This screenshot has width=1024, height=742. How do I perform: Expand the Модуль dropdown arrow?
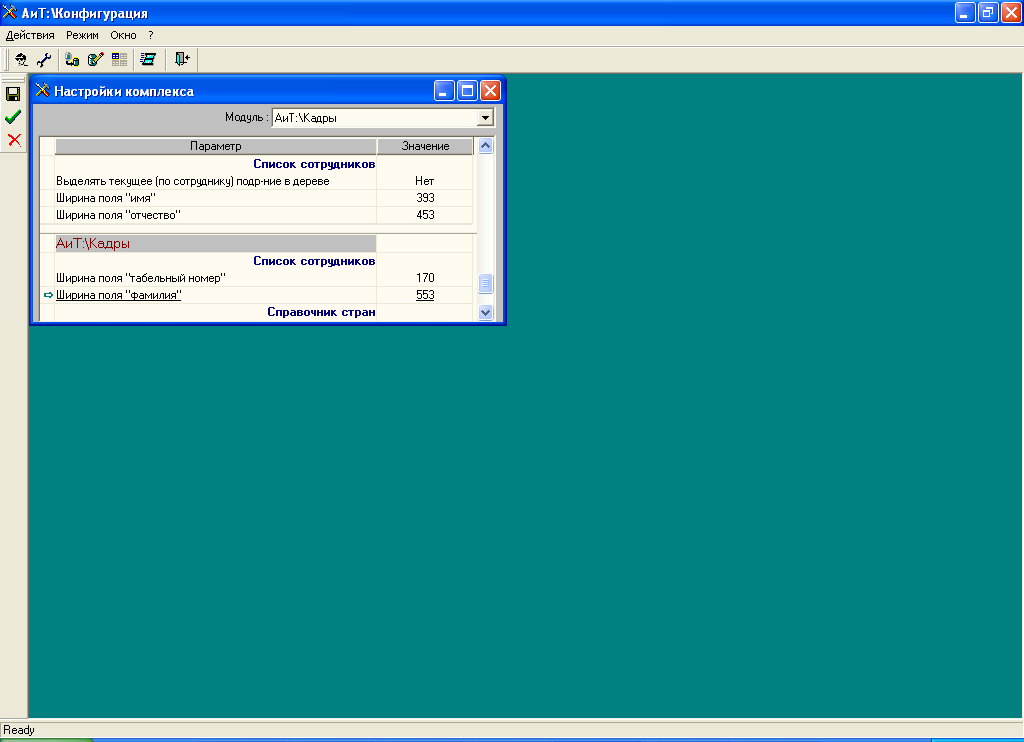tap(485, 118)
